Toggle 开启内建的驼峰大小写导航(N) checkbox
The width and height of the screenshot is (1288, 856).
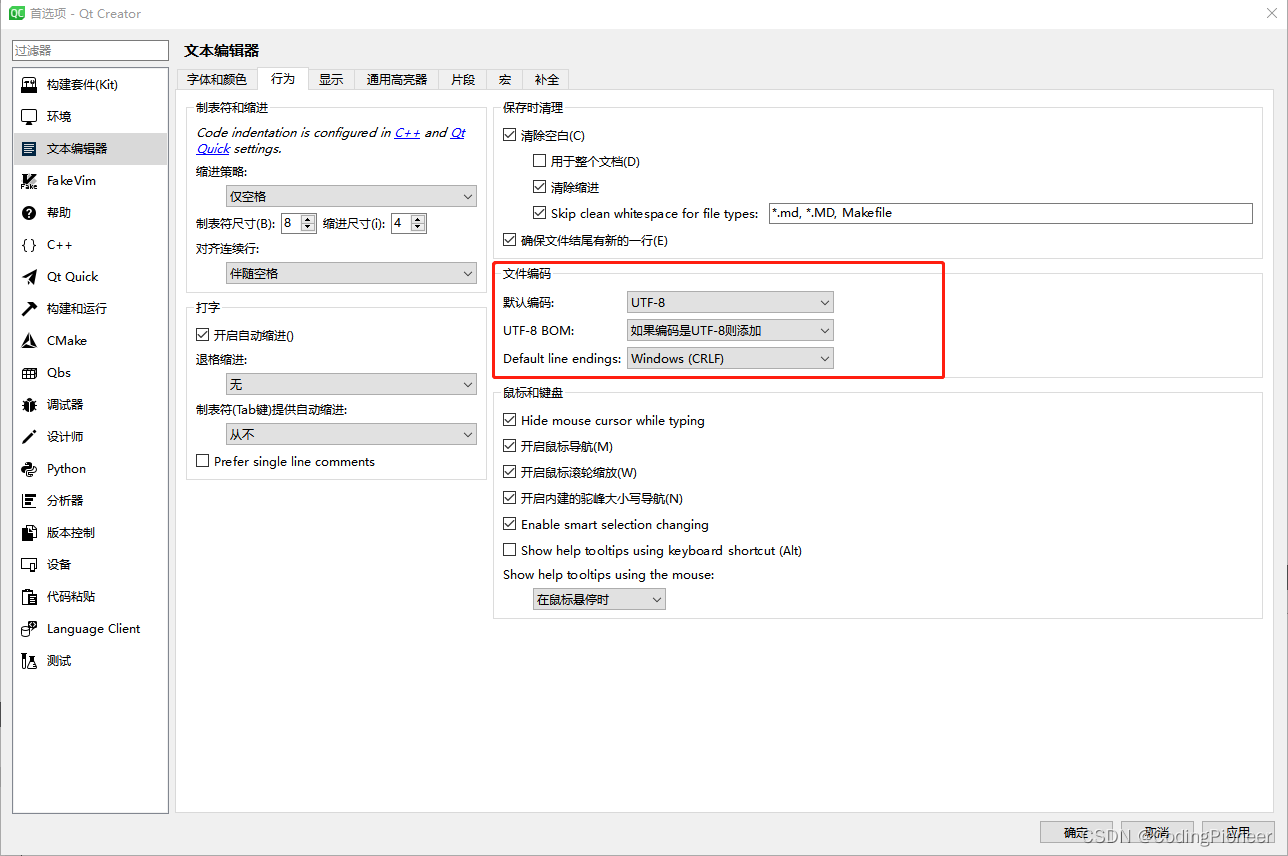point(510,498)
